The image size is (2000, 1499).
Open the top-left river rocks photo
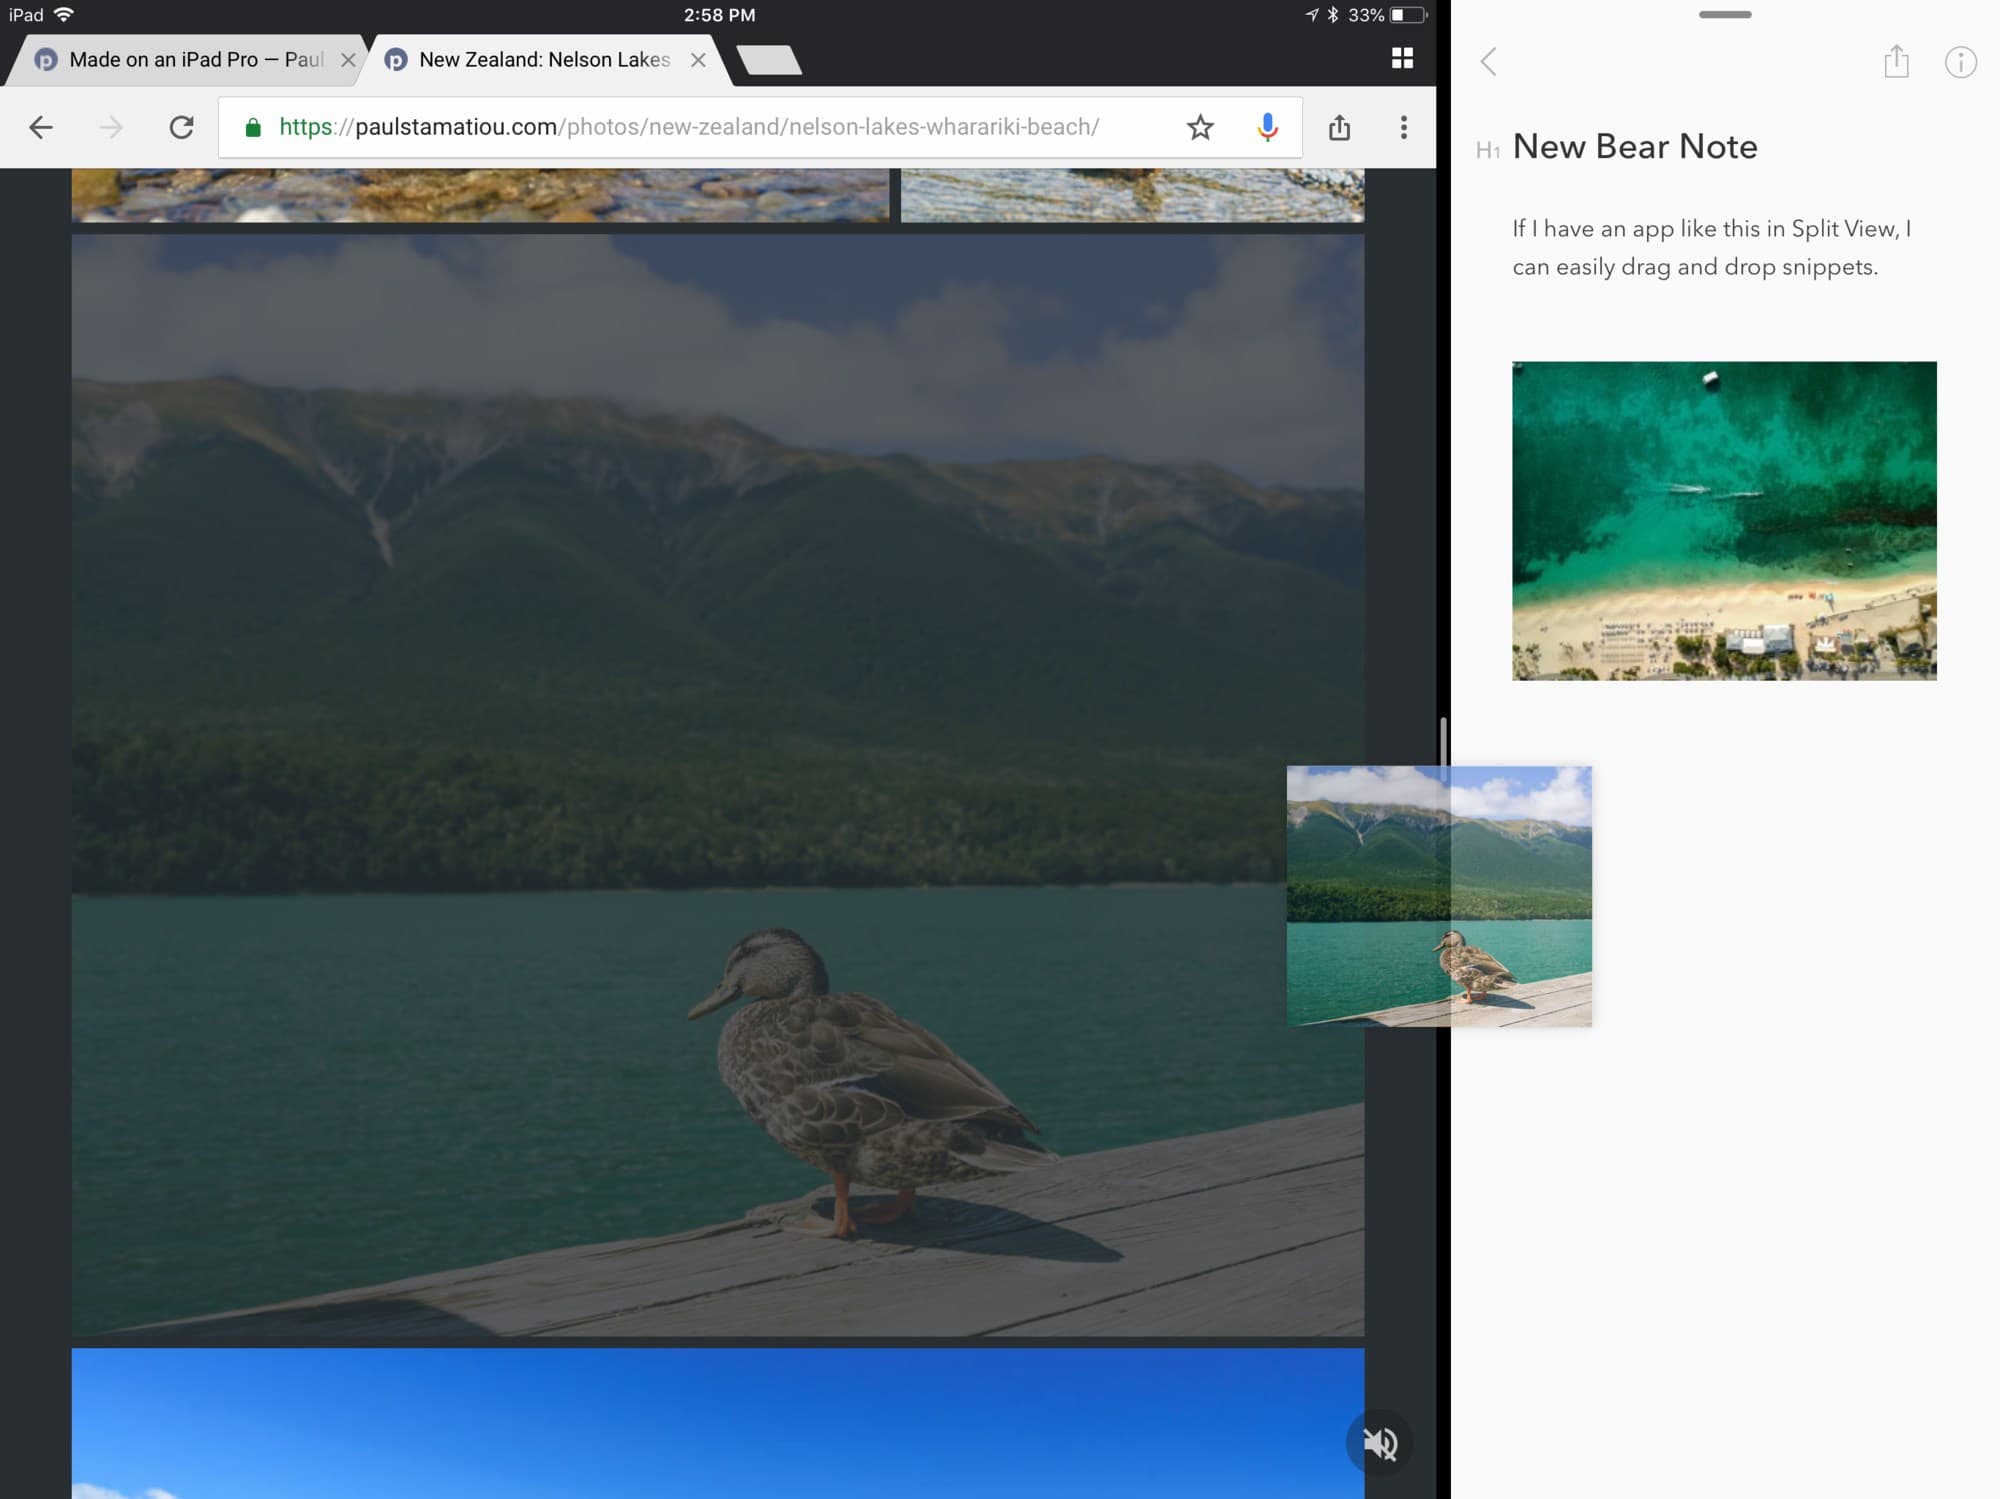coord(480,195)
